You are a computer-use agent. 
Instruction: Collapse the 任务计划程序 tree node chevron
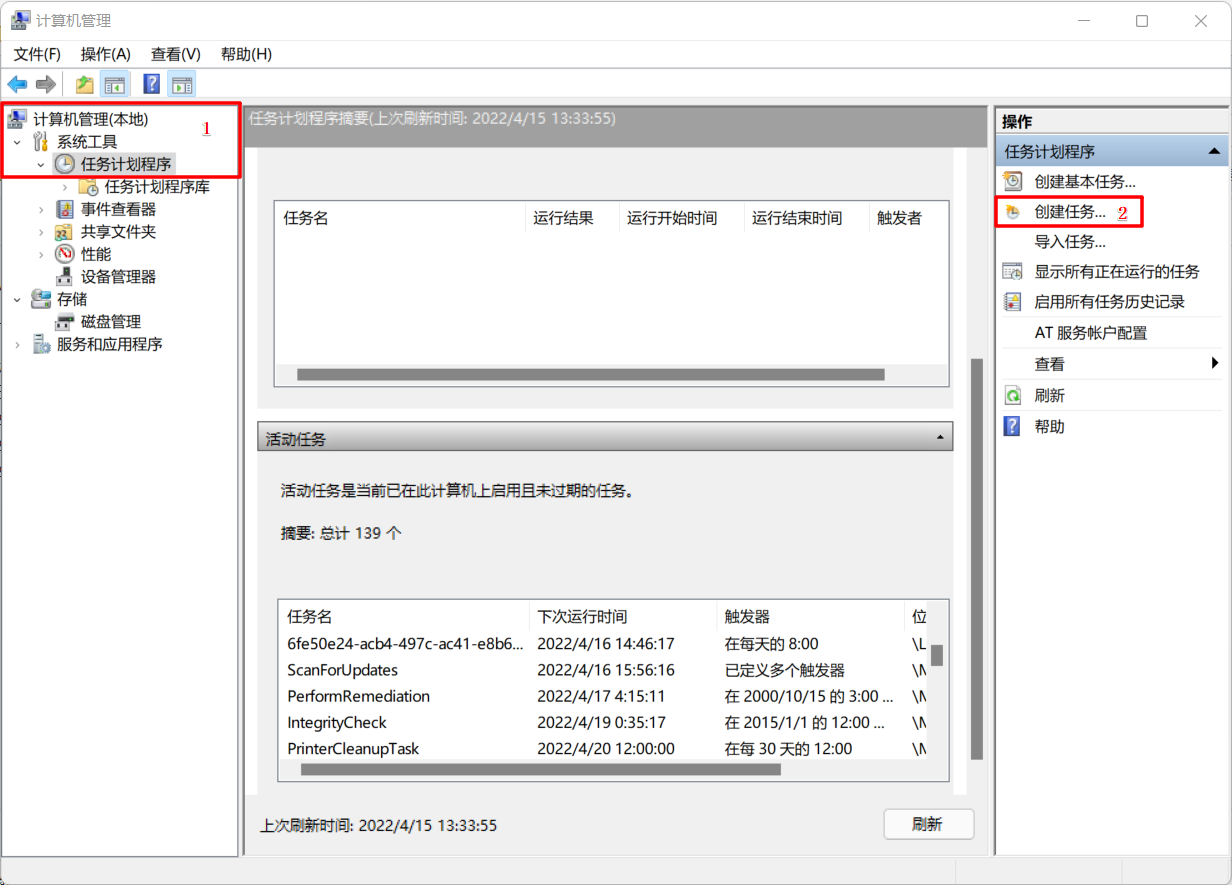tap(41, 164)
